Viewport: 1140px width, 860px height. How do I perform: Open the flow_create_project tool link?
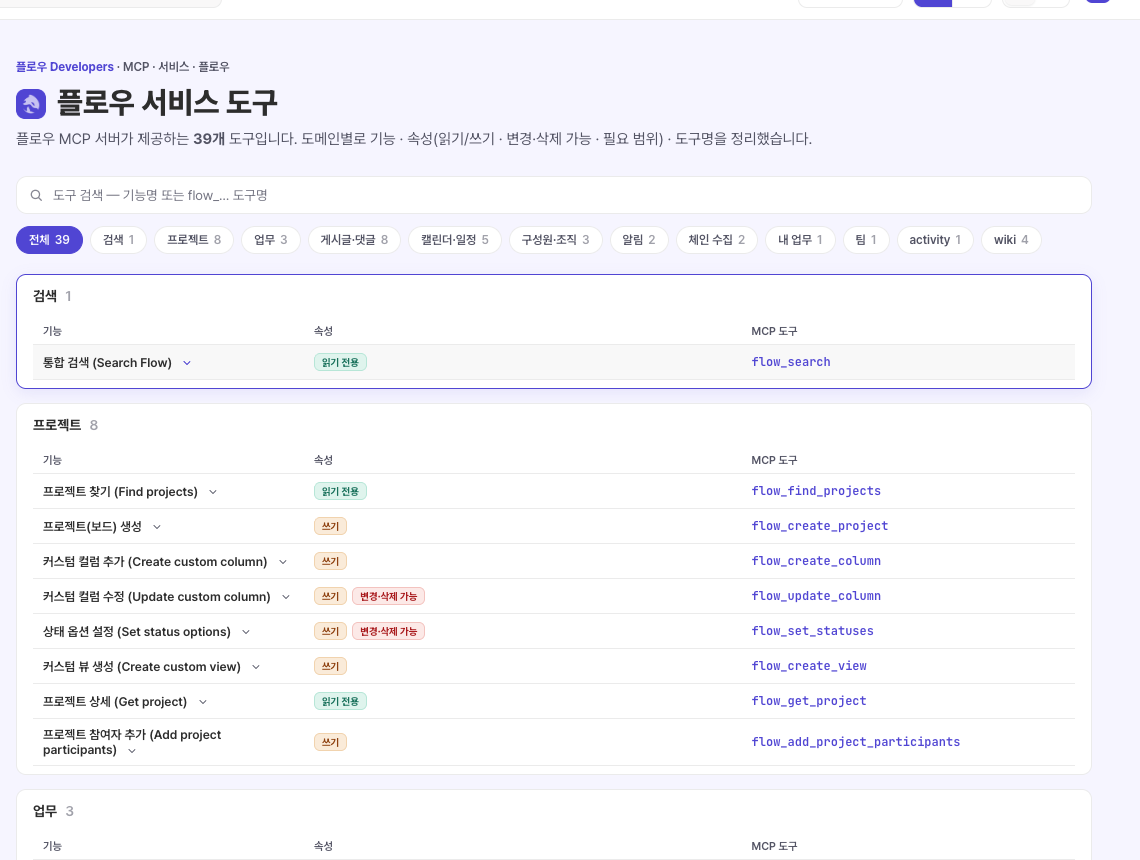pyautogui.click(x=819, y=526)
